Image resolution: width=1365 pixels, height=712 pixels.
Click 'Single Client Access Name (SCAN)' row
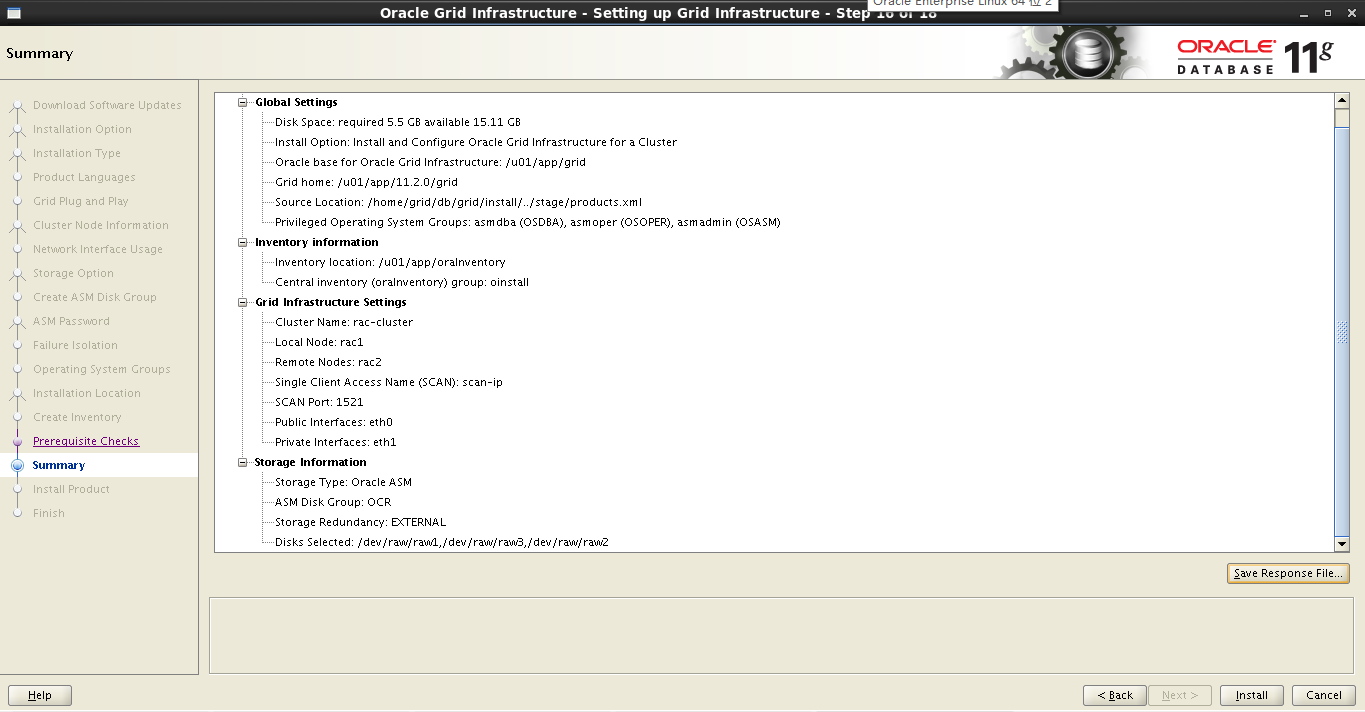[x=388, y=382]
